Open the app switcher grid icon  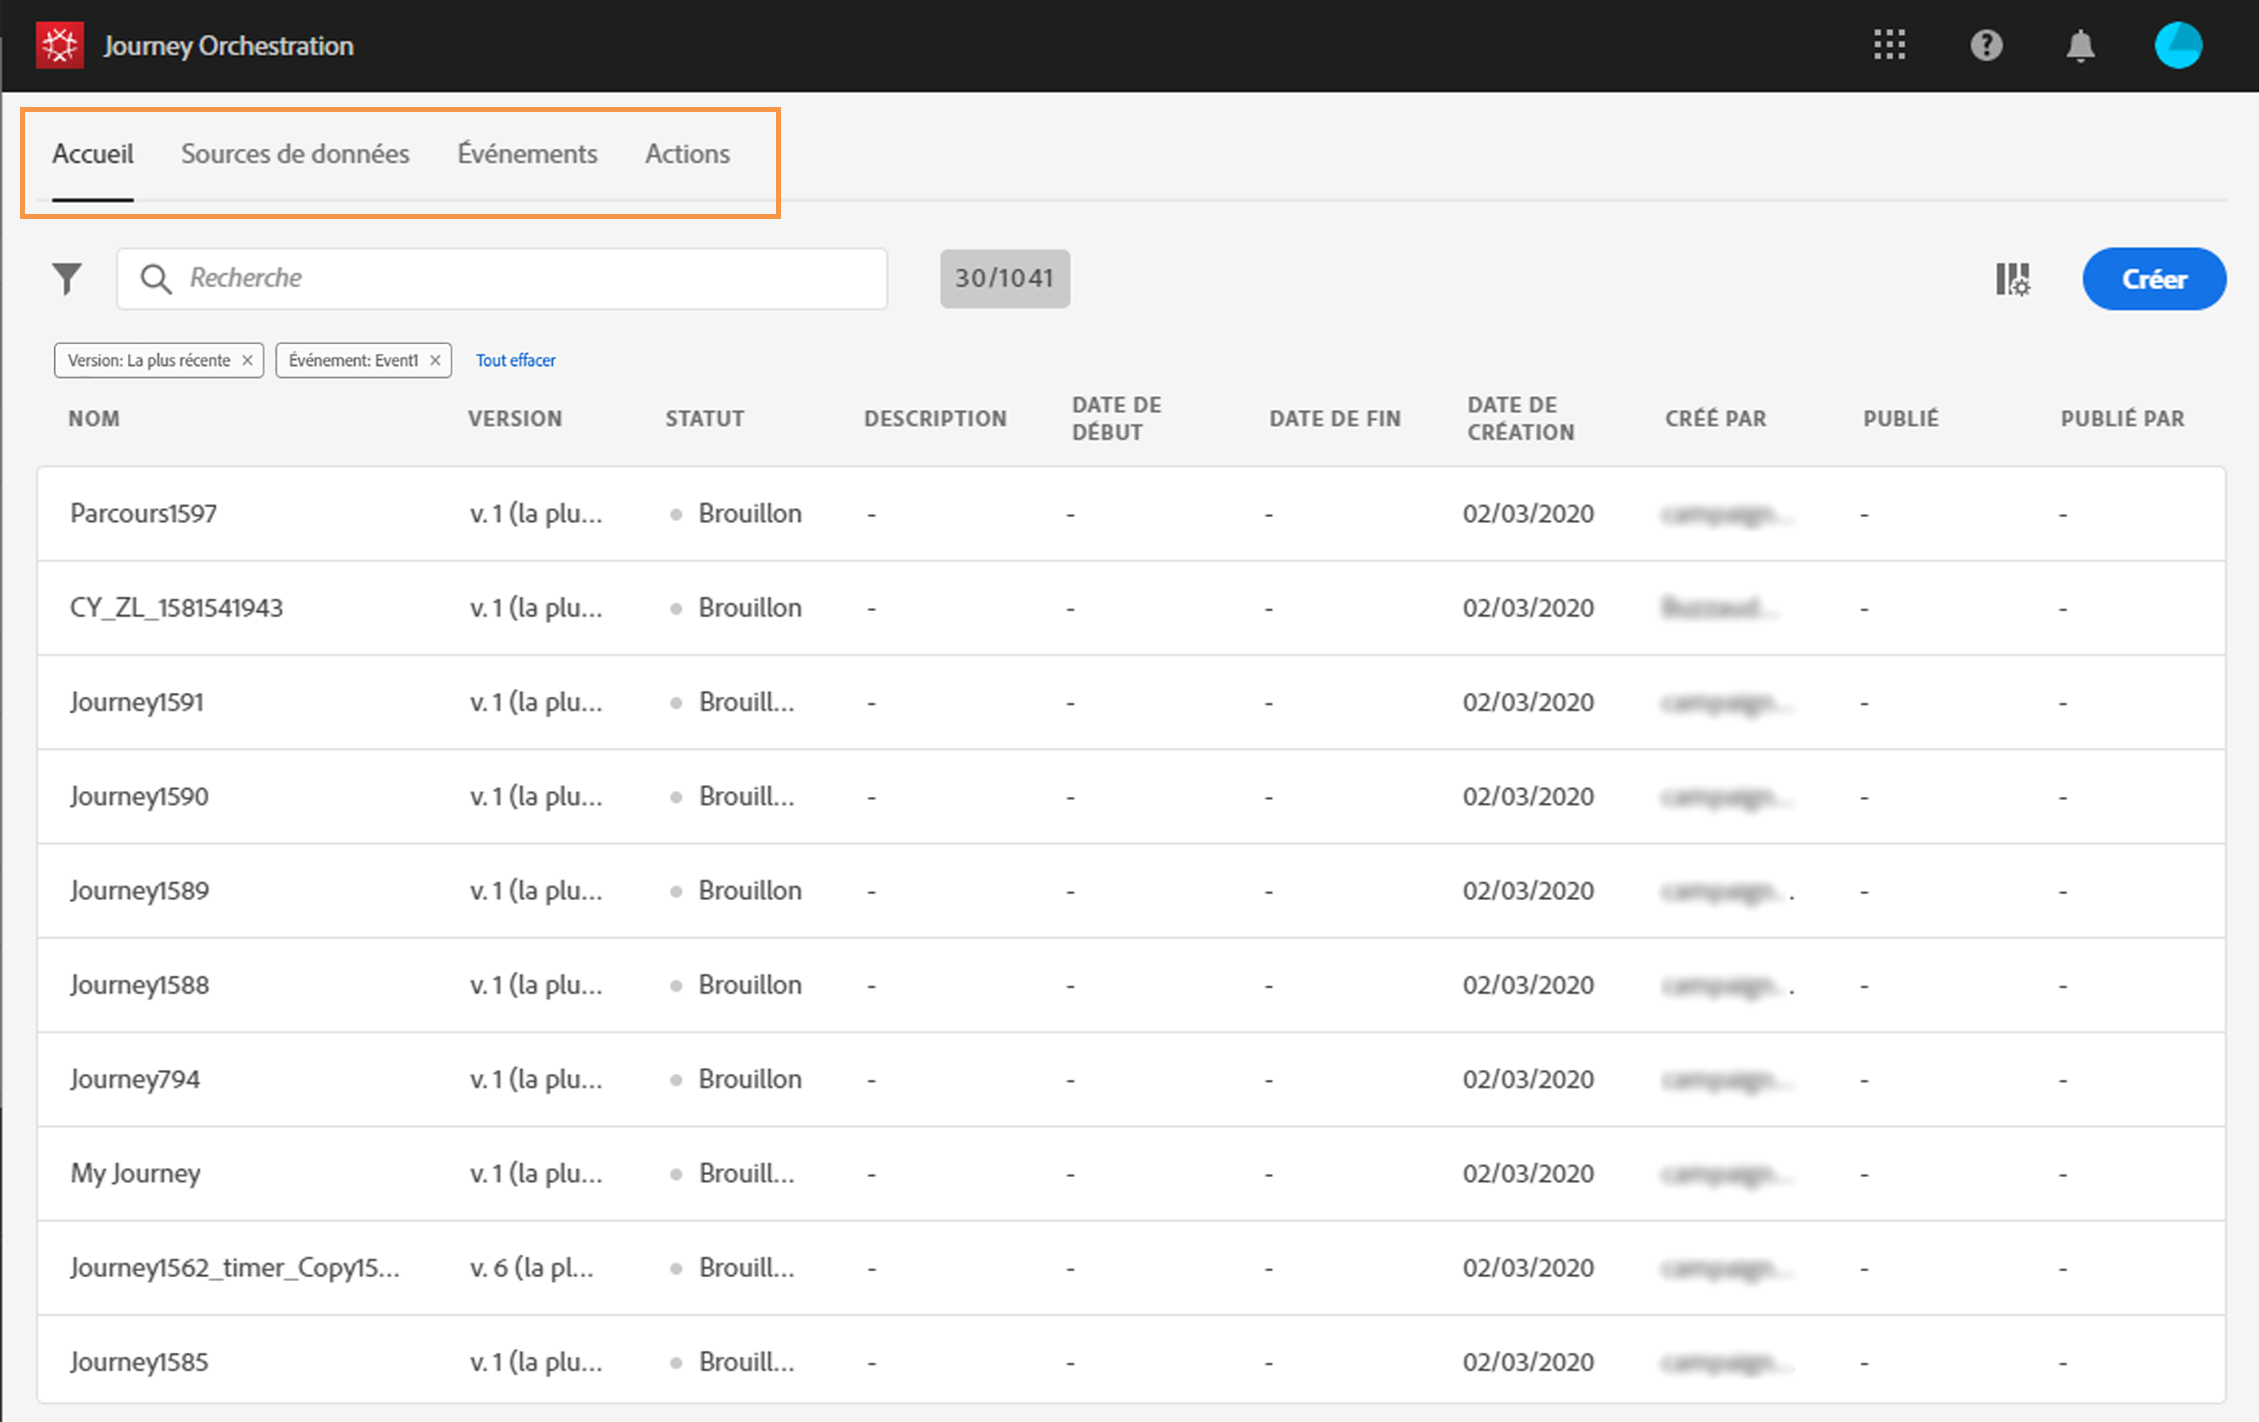tap(1889, 45)
